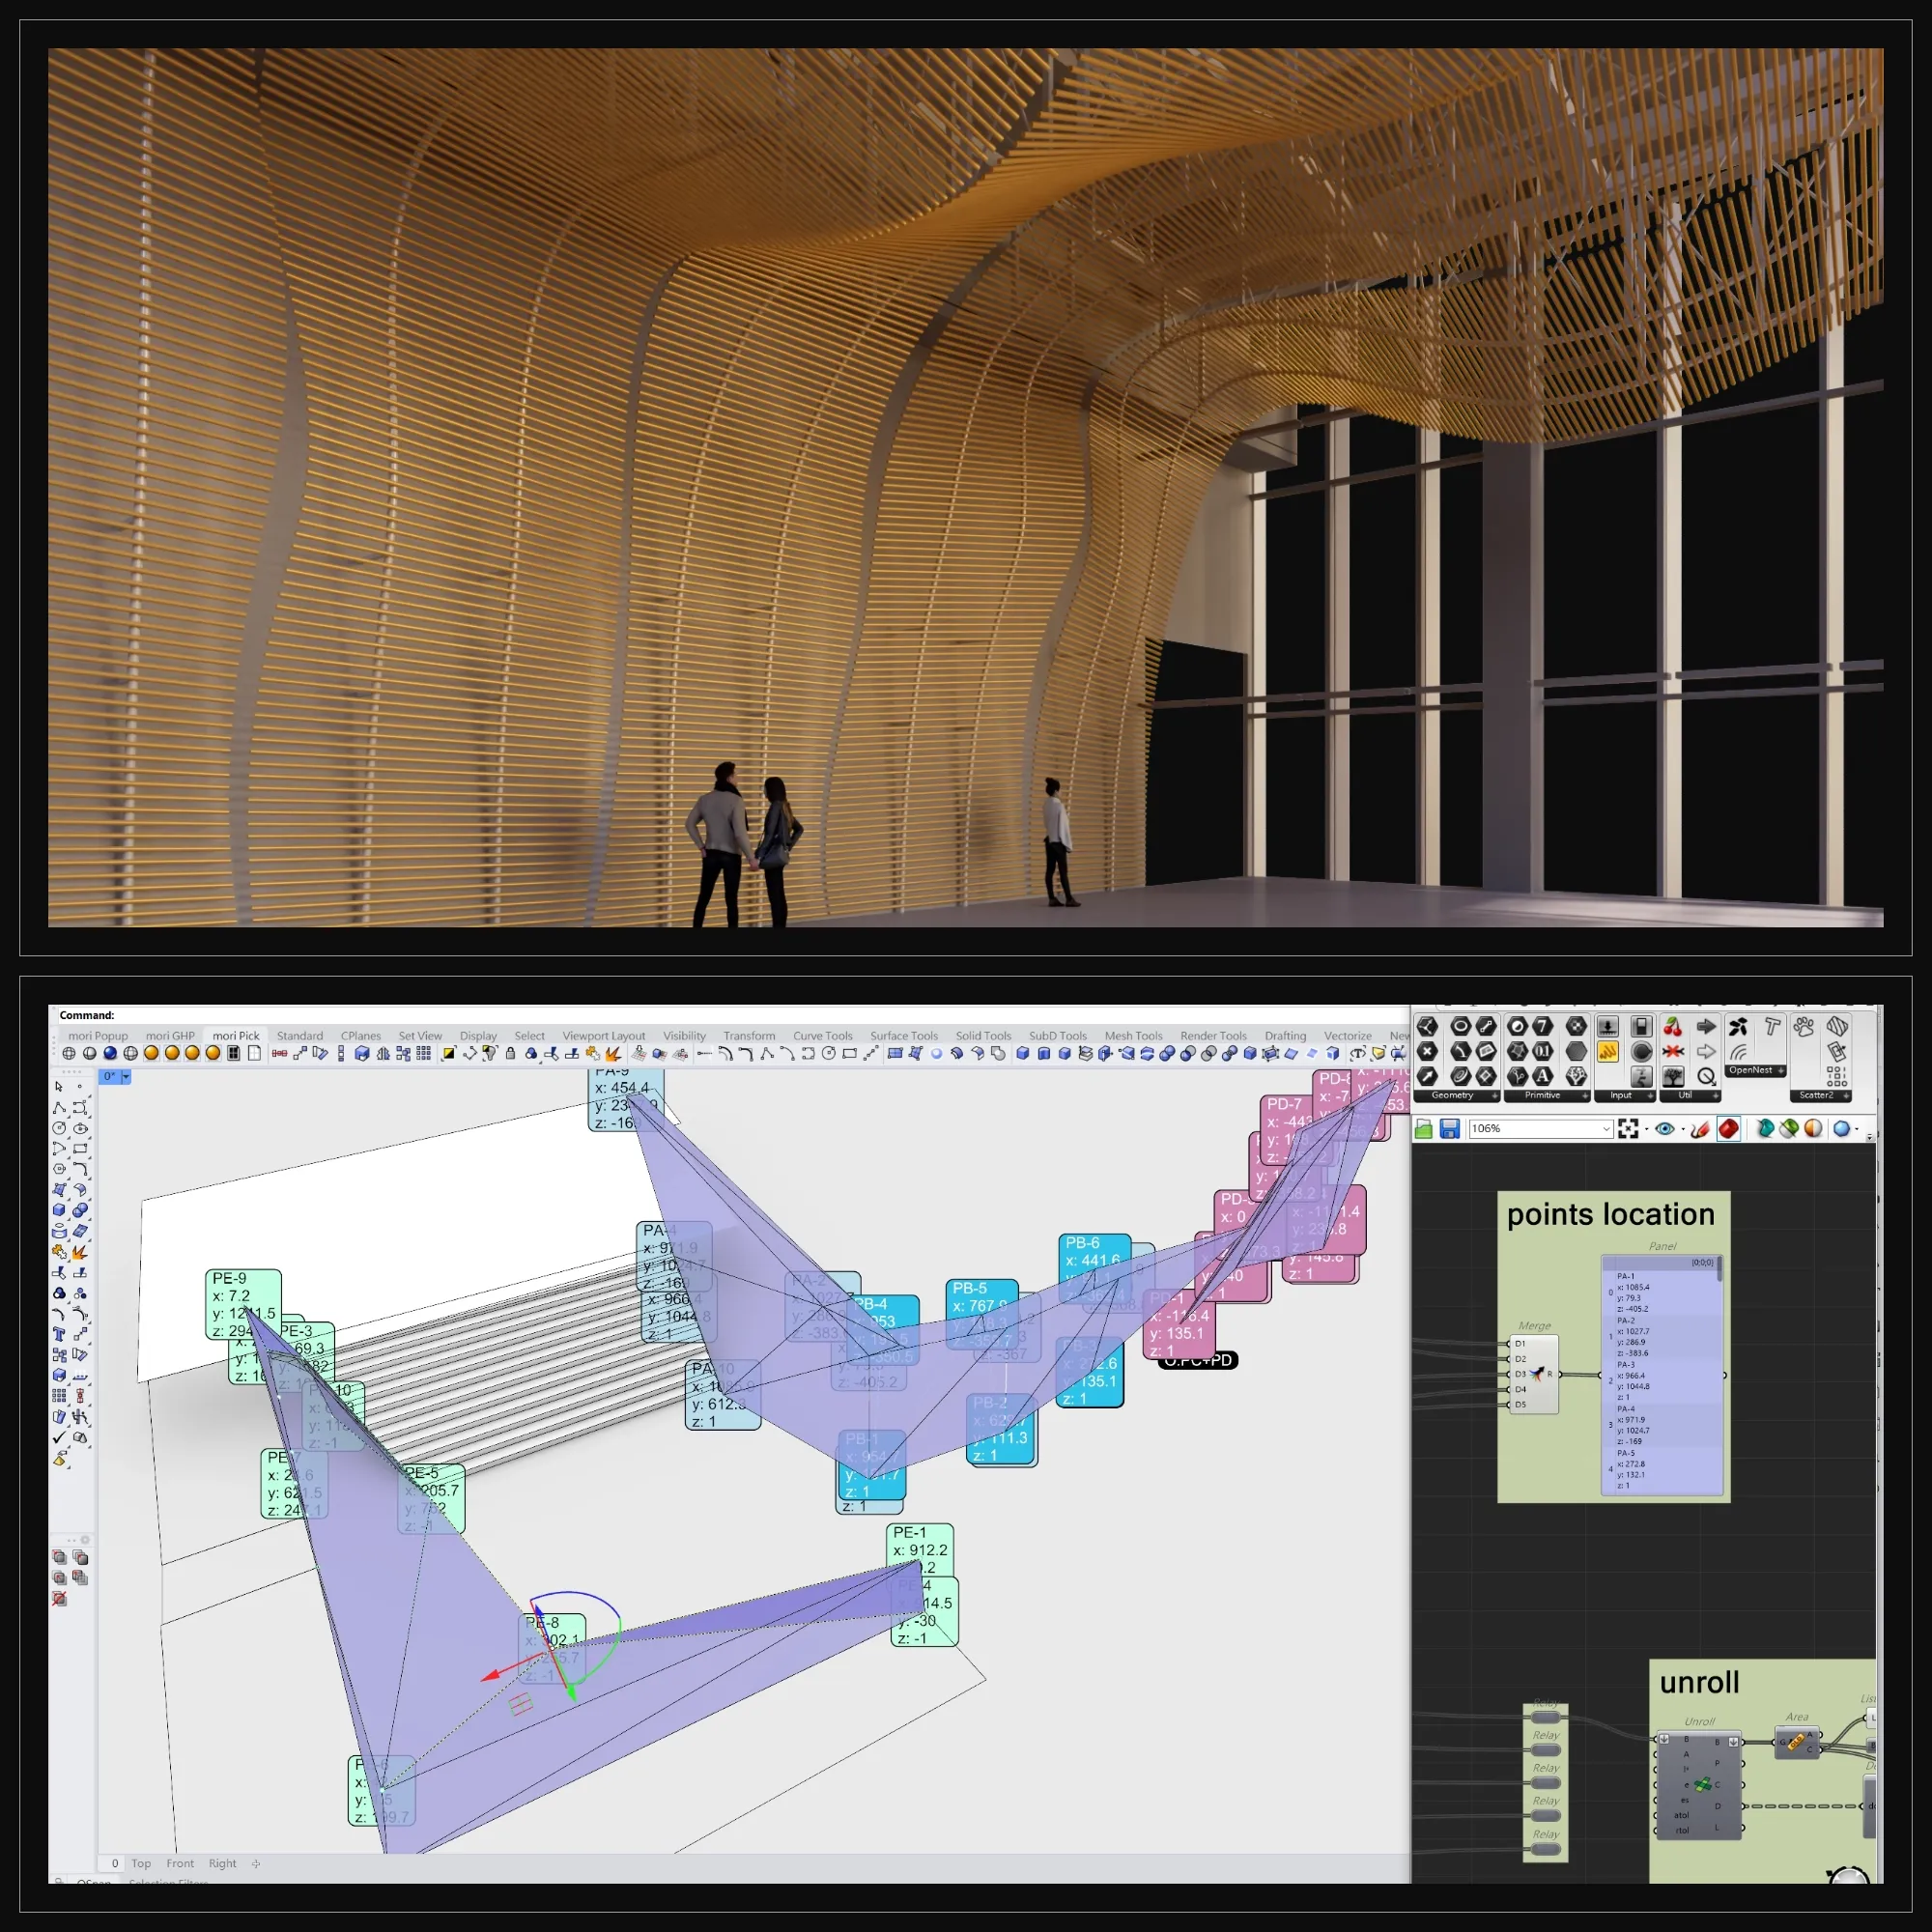Select the tree icon in Util group
This screenshot has height=1932, width=1932.
coord(1673,1077)
